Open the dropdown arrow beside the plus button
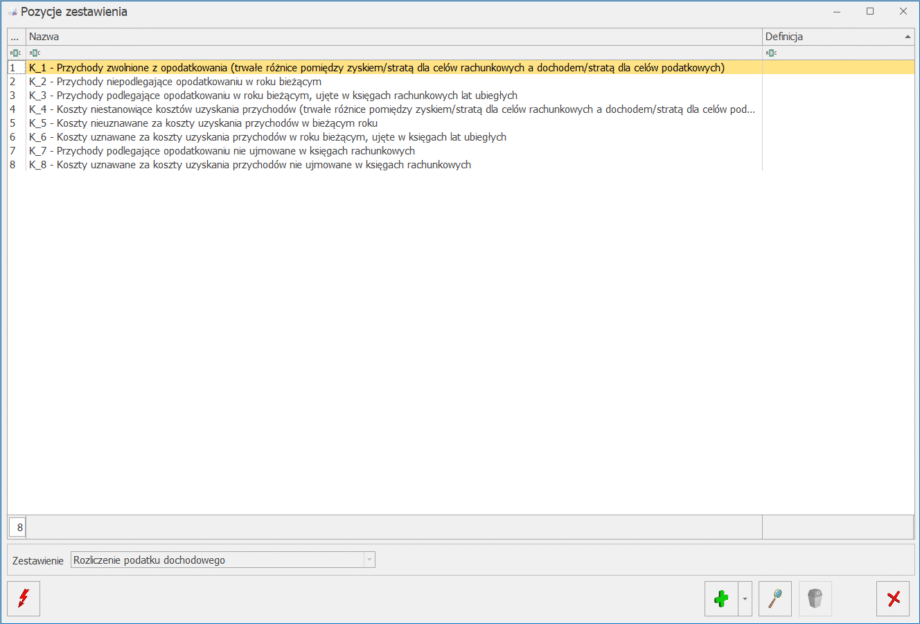 [745, 598]
